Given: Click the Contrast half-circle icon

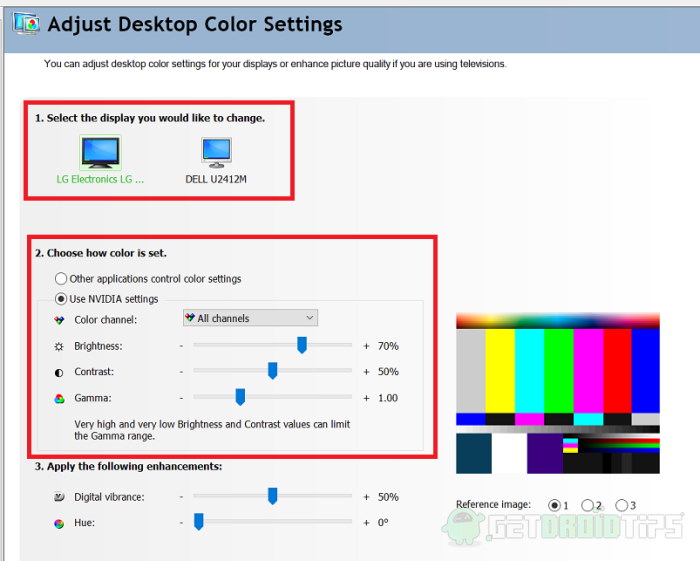Looking at the screenshot, I should (x=59, y=373).
